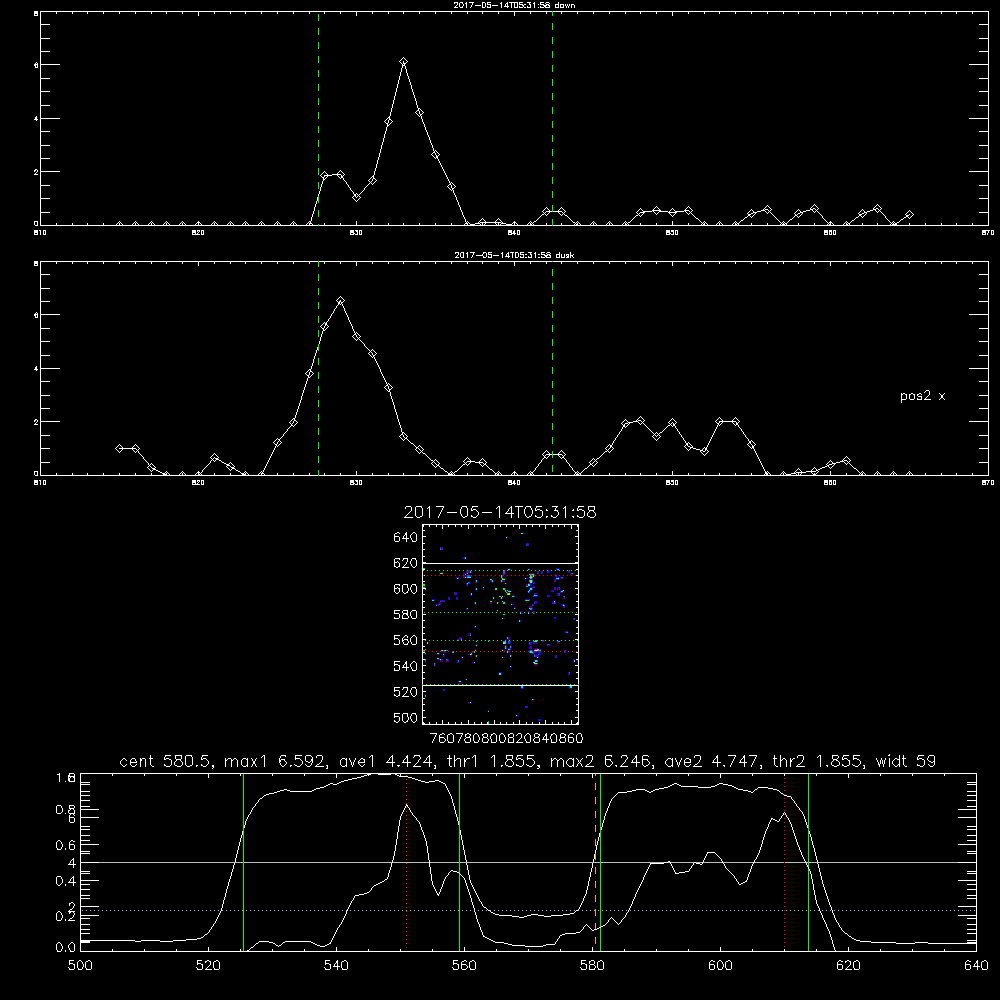Click the '0.0' y-axis label of bottom plot
Image resolution: width=1000 pixels, height=1000 pixels.
(x=66, y=948)
